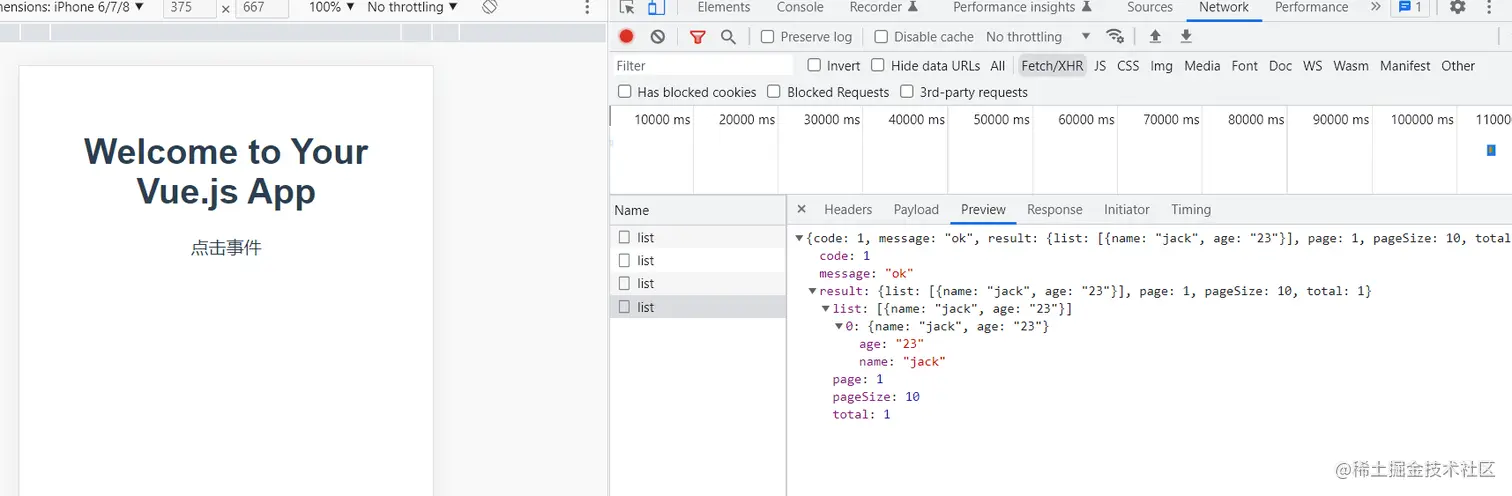Image resolution: width=1512 pixels, height=496 pixels.
Task: Switch to the Sources tab
Action: [x=1150, y=7]
